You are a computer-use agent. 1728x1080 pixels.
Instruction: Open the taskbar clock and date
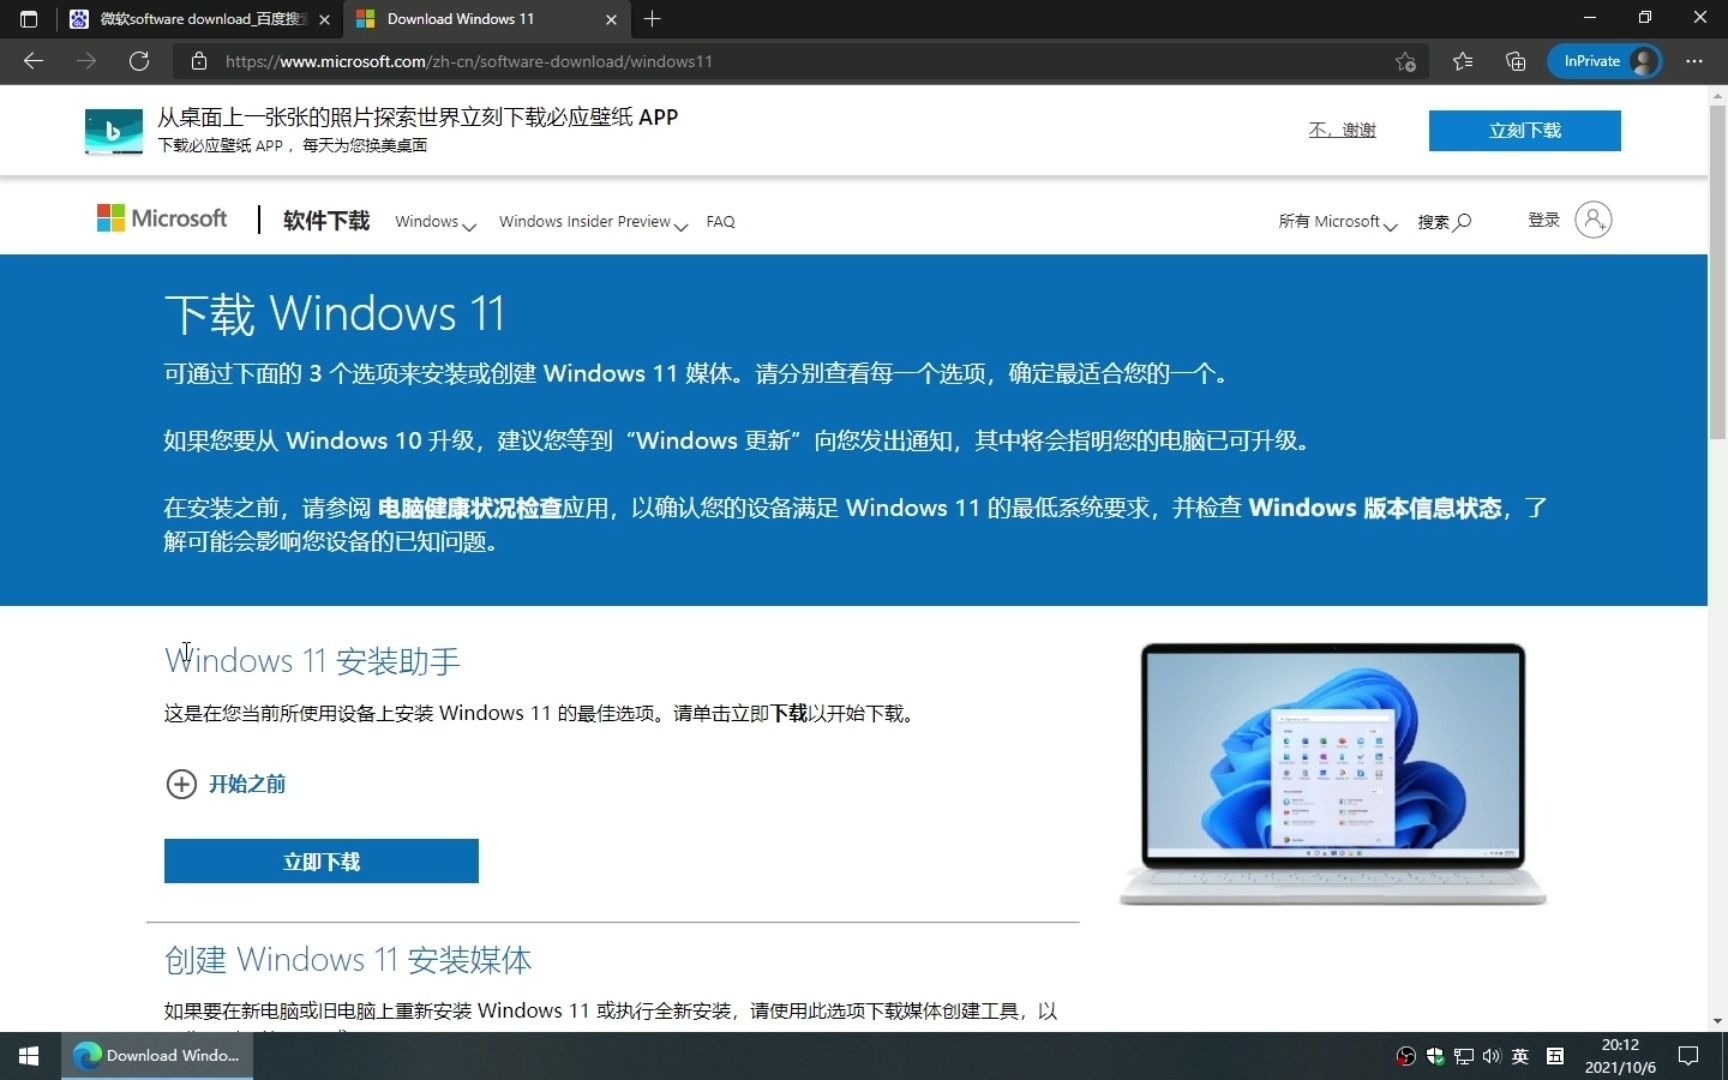coord(1620,1056)
